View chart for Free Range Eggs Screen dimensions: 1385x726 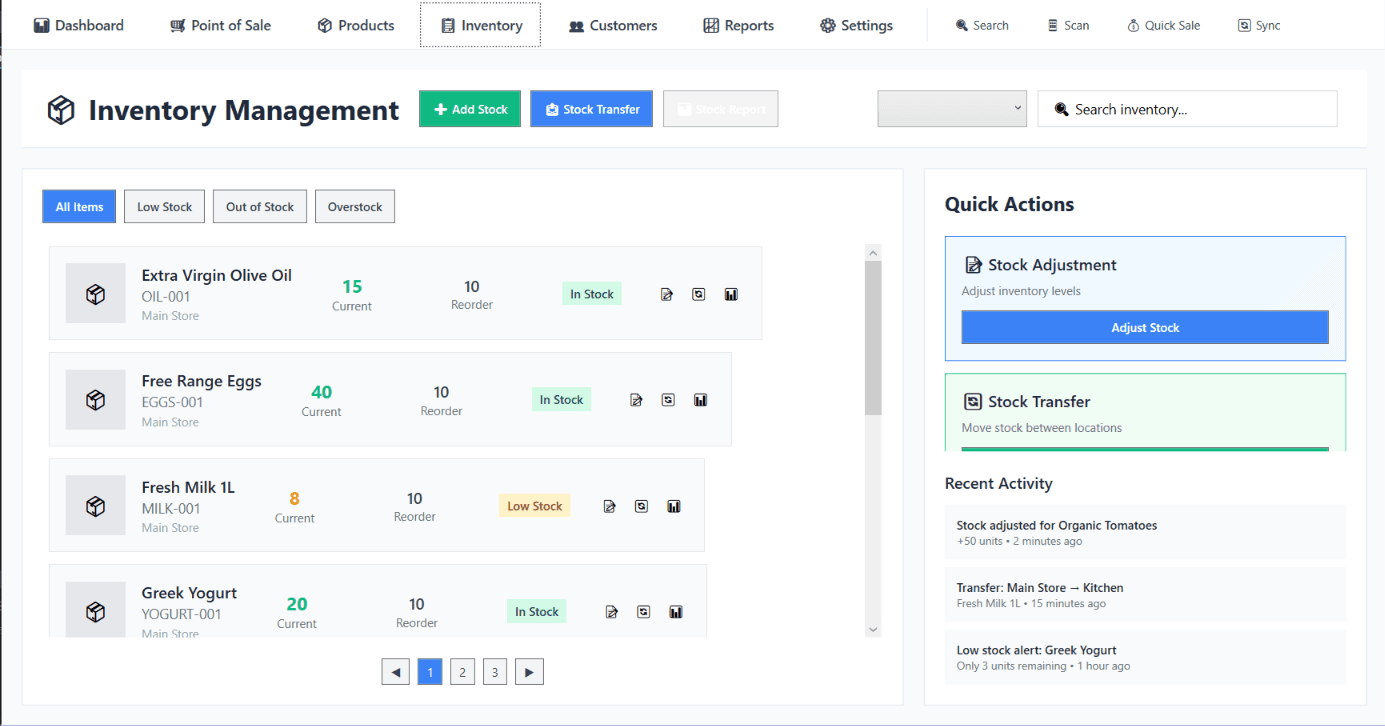701,400
